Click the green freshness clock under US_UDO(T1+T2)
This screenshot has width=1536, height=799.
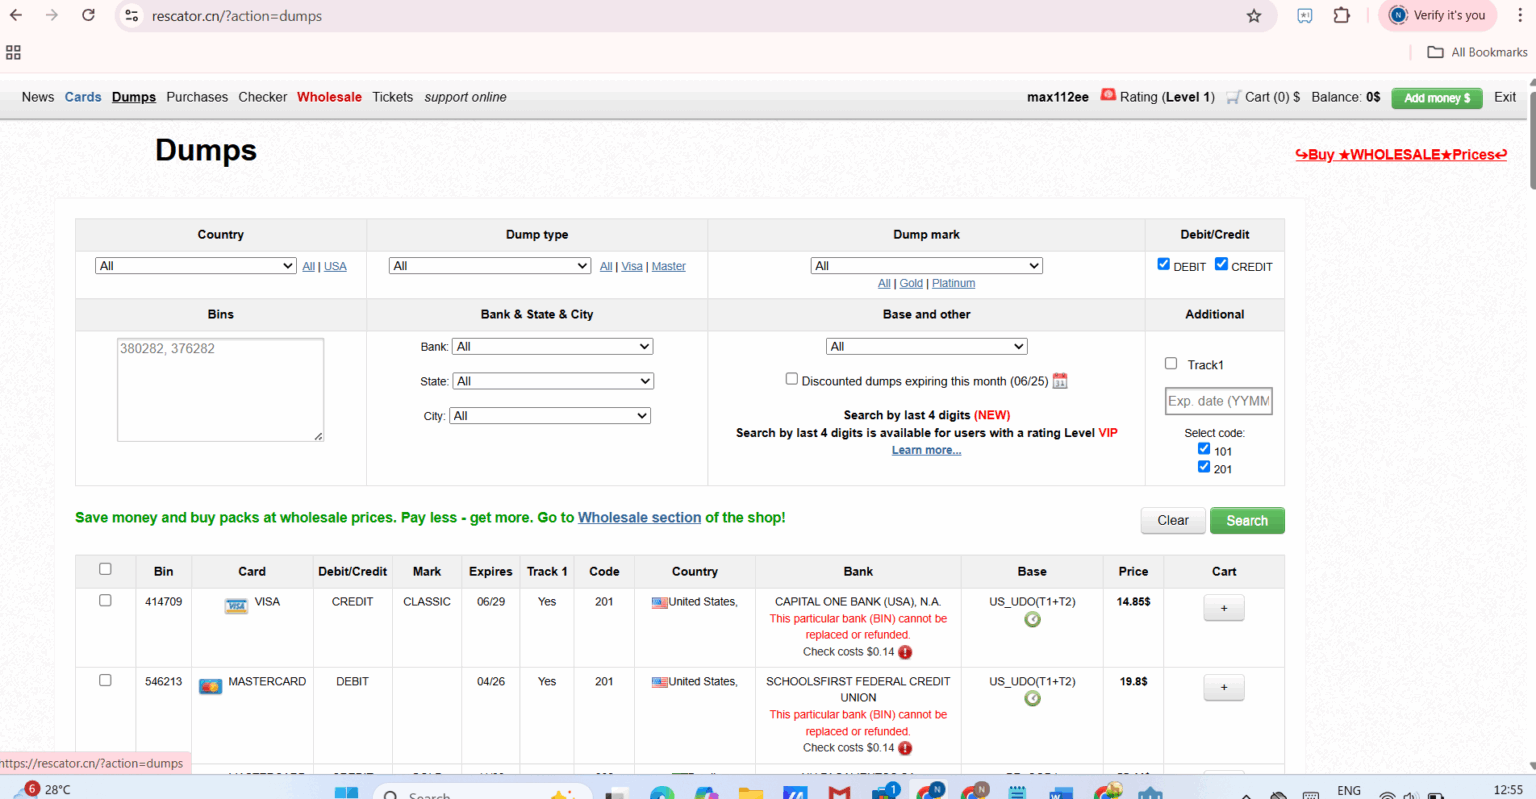coord(1031,619)
